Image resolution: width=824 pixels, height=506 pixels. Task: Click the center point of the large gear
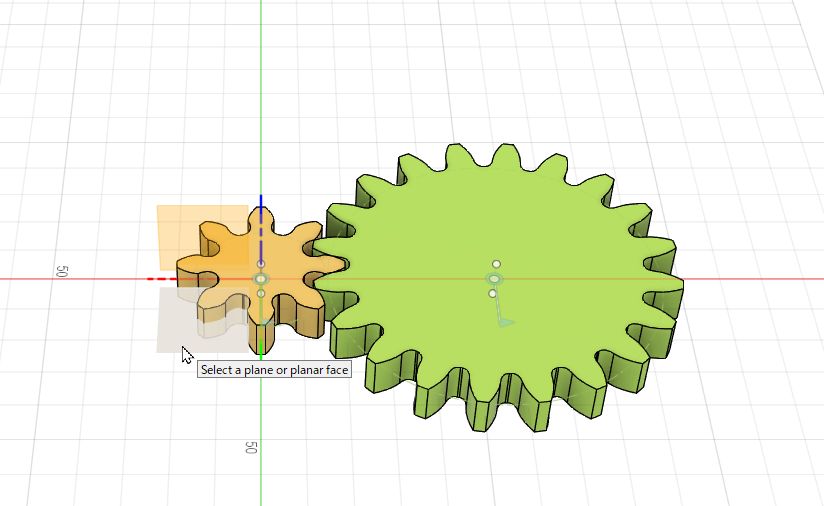pos(494,279)
